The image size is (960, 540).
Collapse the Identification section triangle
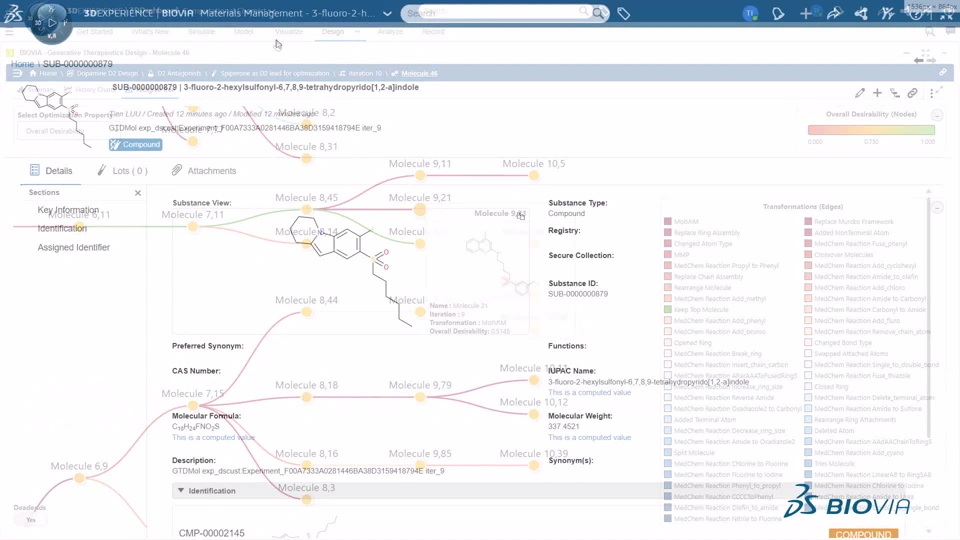[x=181, y=490]
